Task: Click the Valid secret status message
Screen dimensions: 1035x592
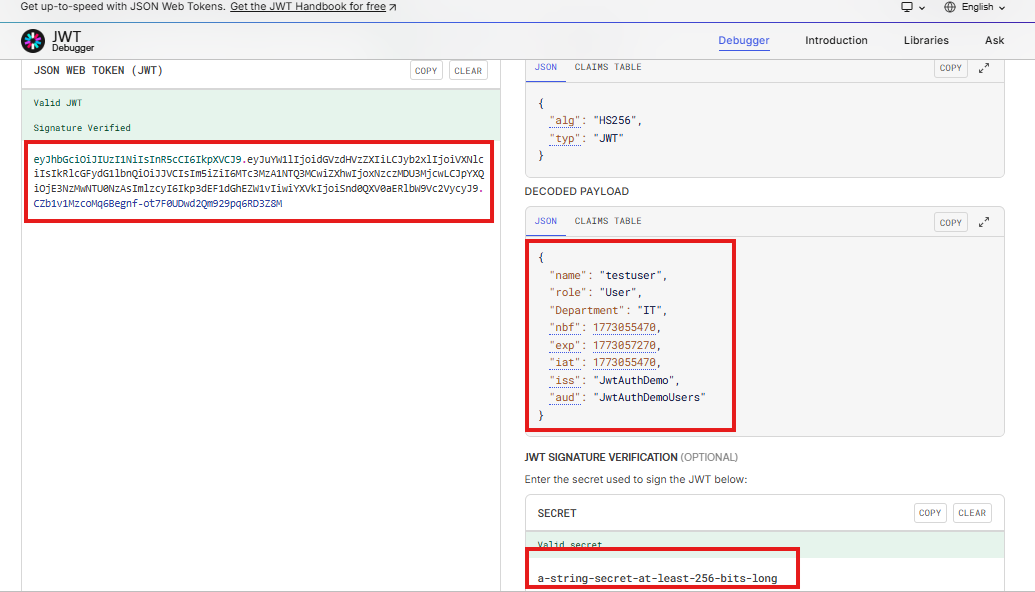Action: [570, 544]
